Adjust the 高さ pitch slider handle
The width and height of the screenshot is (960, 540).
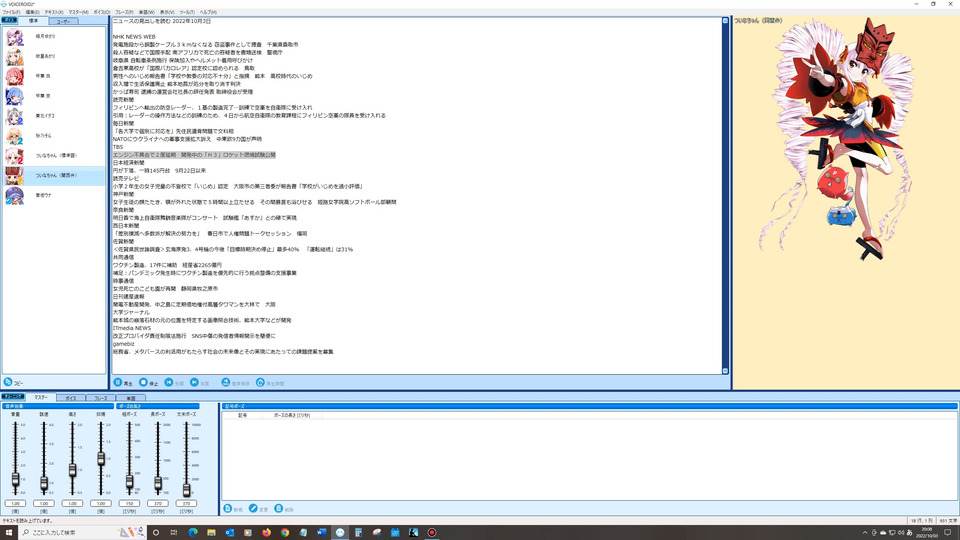point(72,470)
